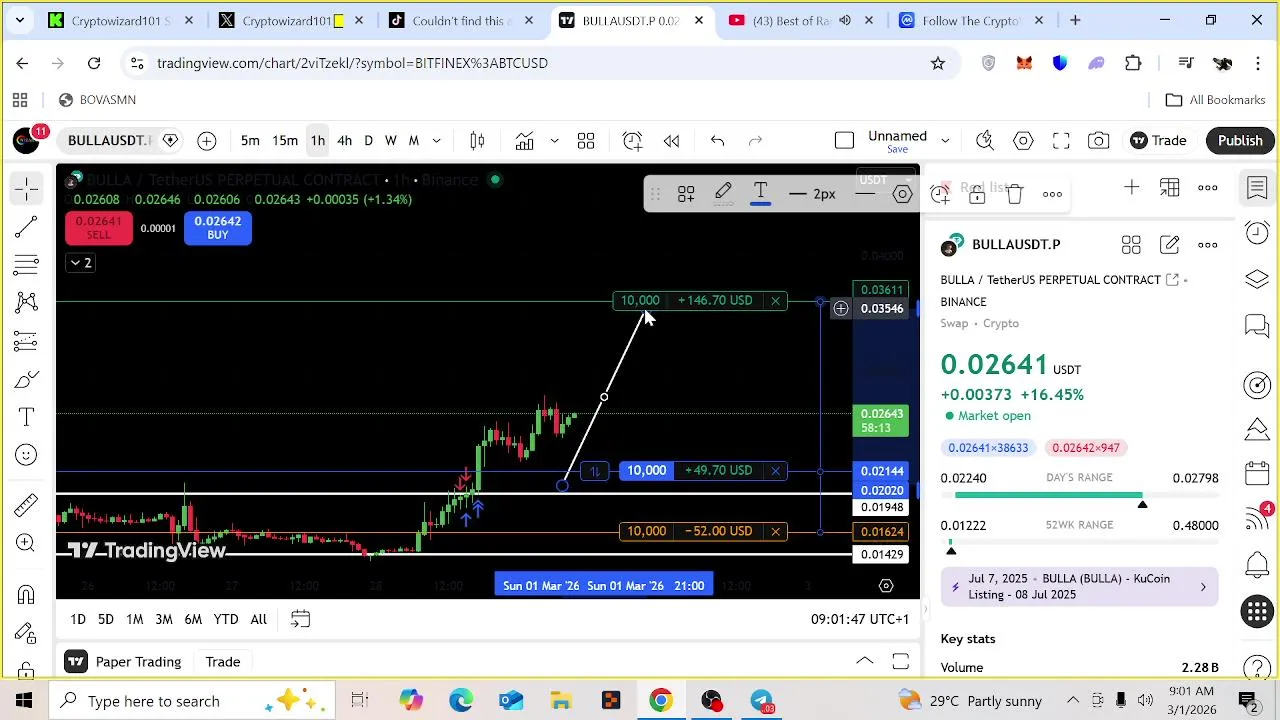Select the 6M date range
This screenshot has width=1280, height=720.
(x=193, y=620)
